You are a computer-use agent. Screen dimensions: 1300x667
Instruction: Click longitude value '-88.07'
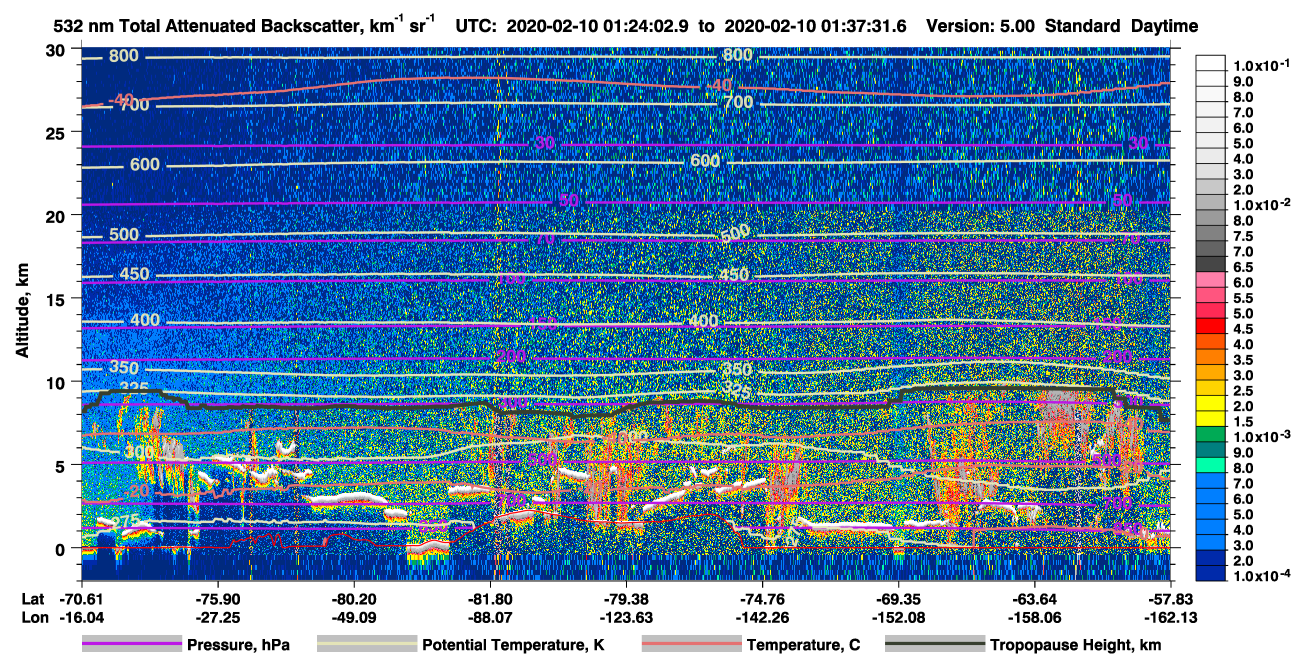490,617
